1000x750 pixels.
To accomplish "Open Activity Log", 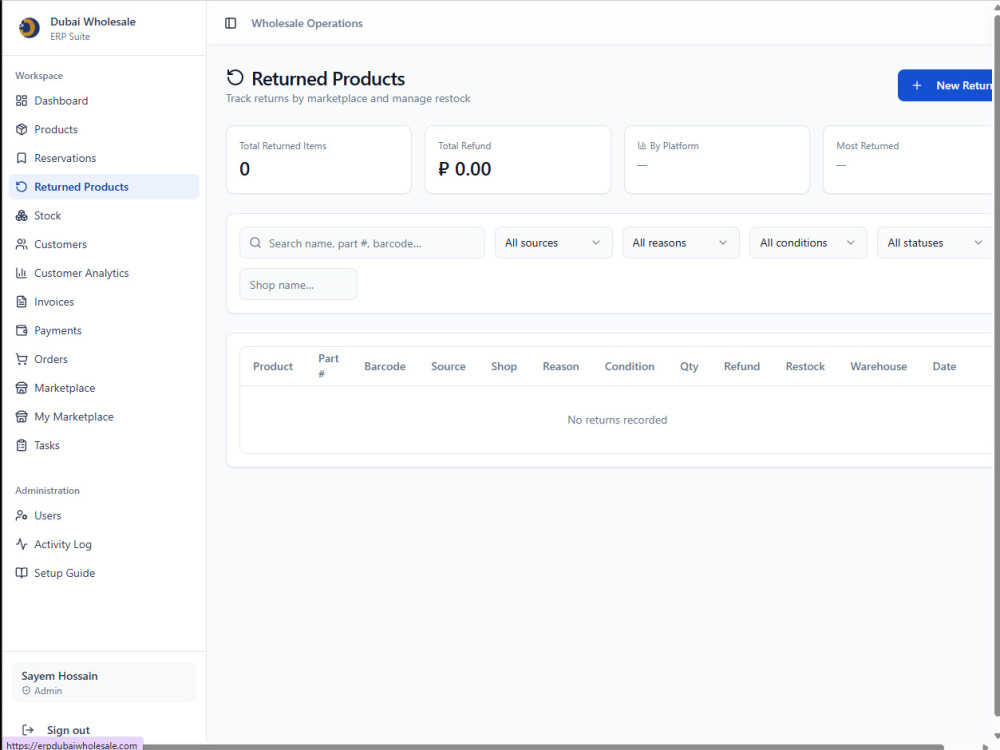I will tap(104, 544).
